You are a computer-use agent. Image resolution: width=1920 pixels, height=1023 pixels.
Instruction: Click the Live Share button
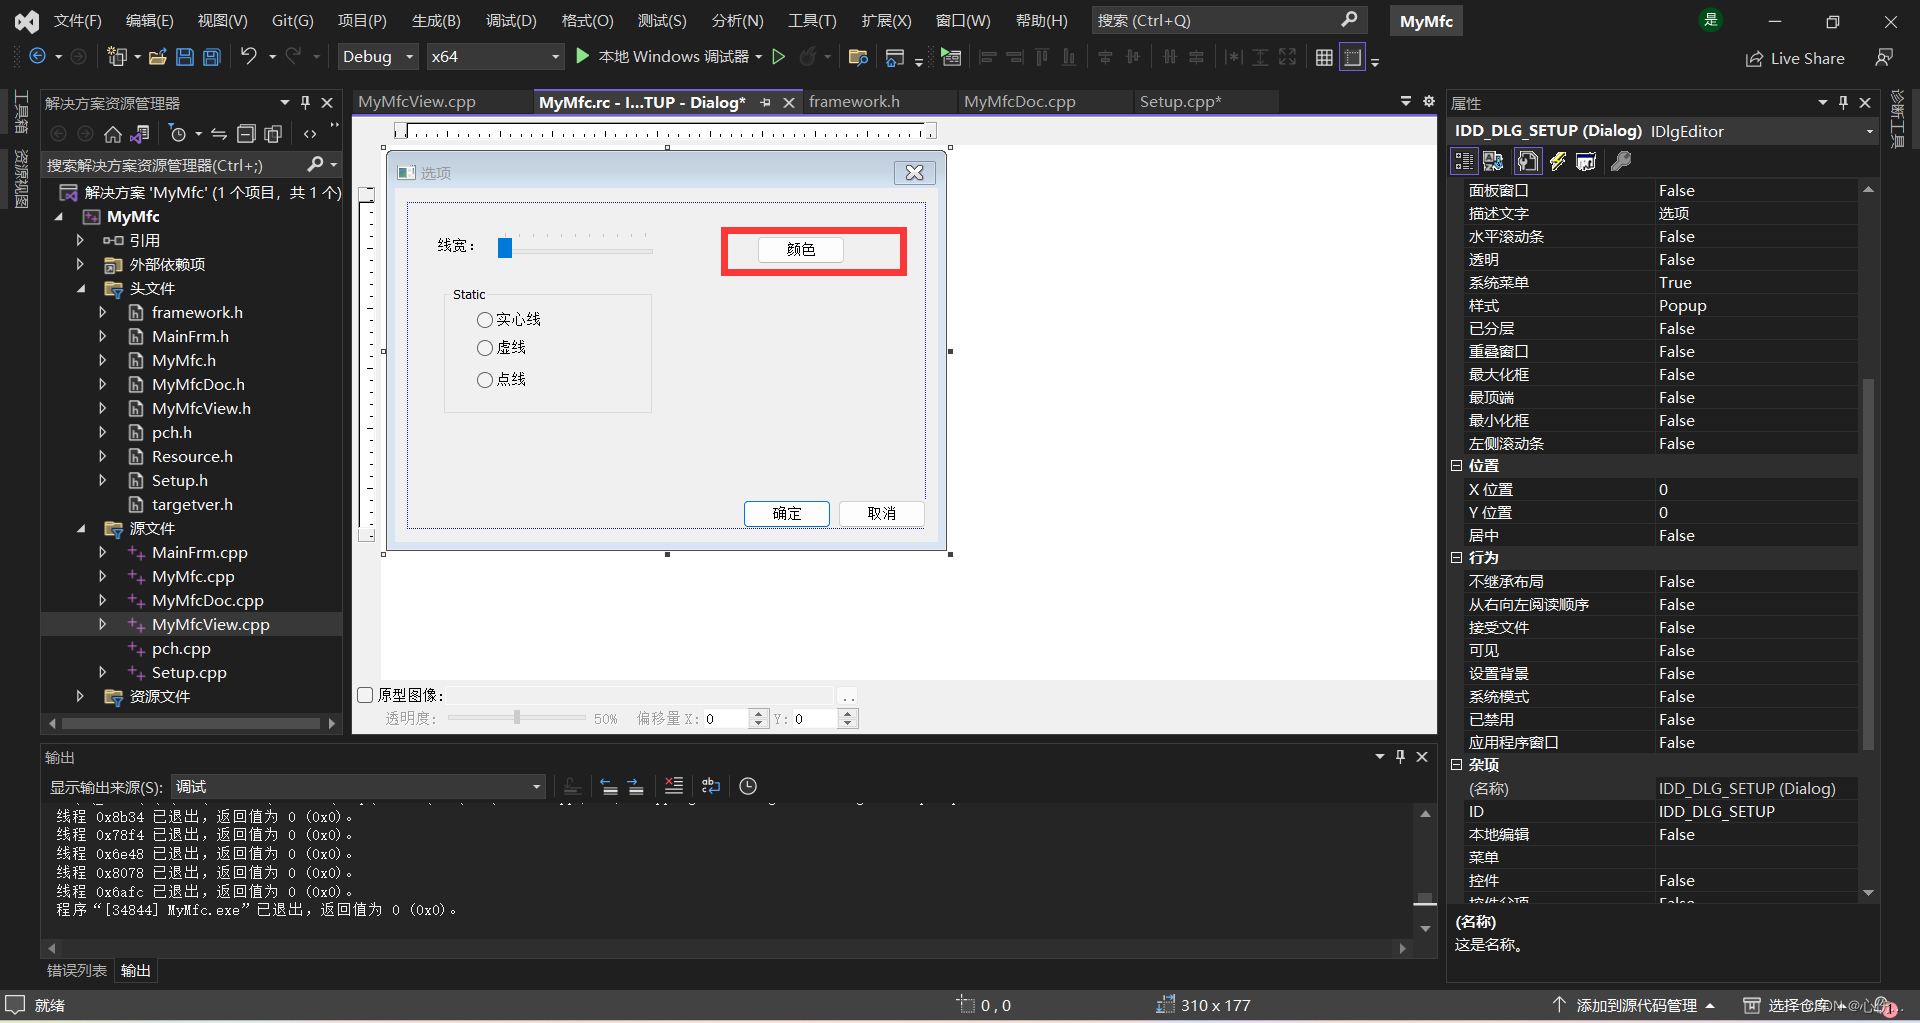(1795, 58)
